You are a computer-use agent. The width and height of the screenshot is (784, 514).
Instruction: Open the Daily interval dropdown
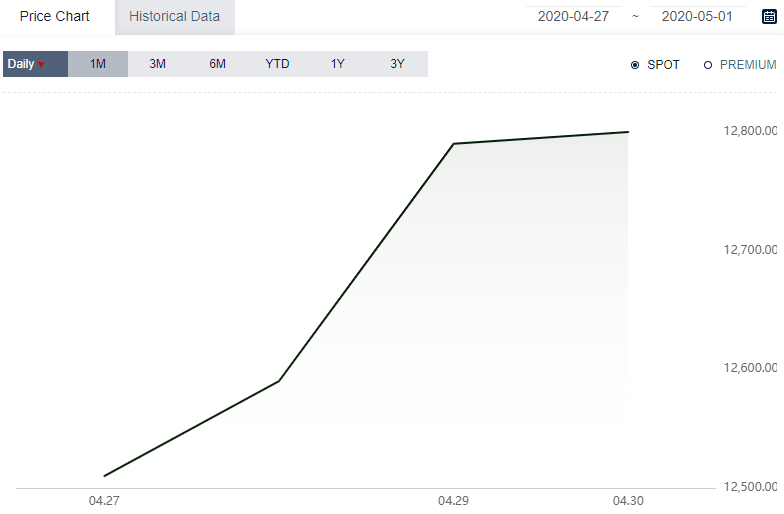pyautogui.click(x=36, y=64)
